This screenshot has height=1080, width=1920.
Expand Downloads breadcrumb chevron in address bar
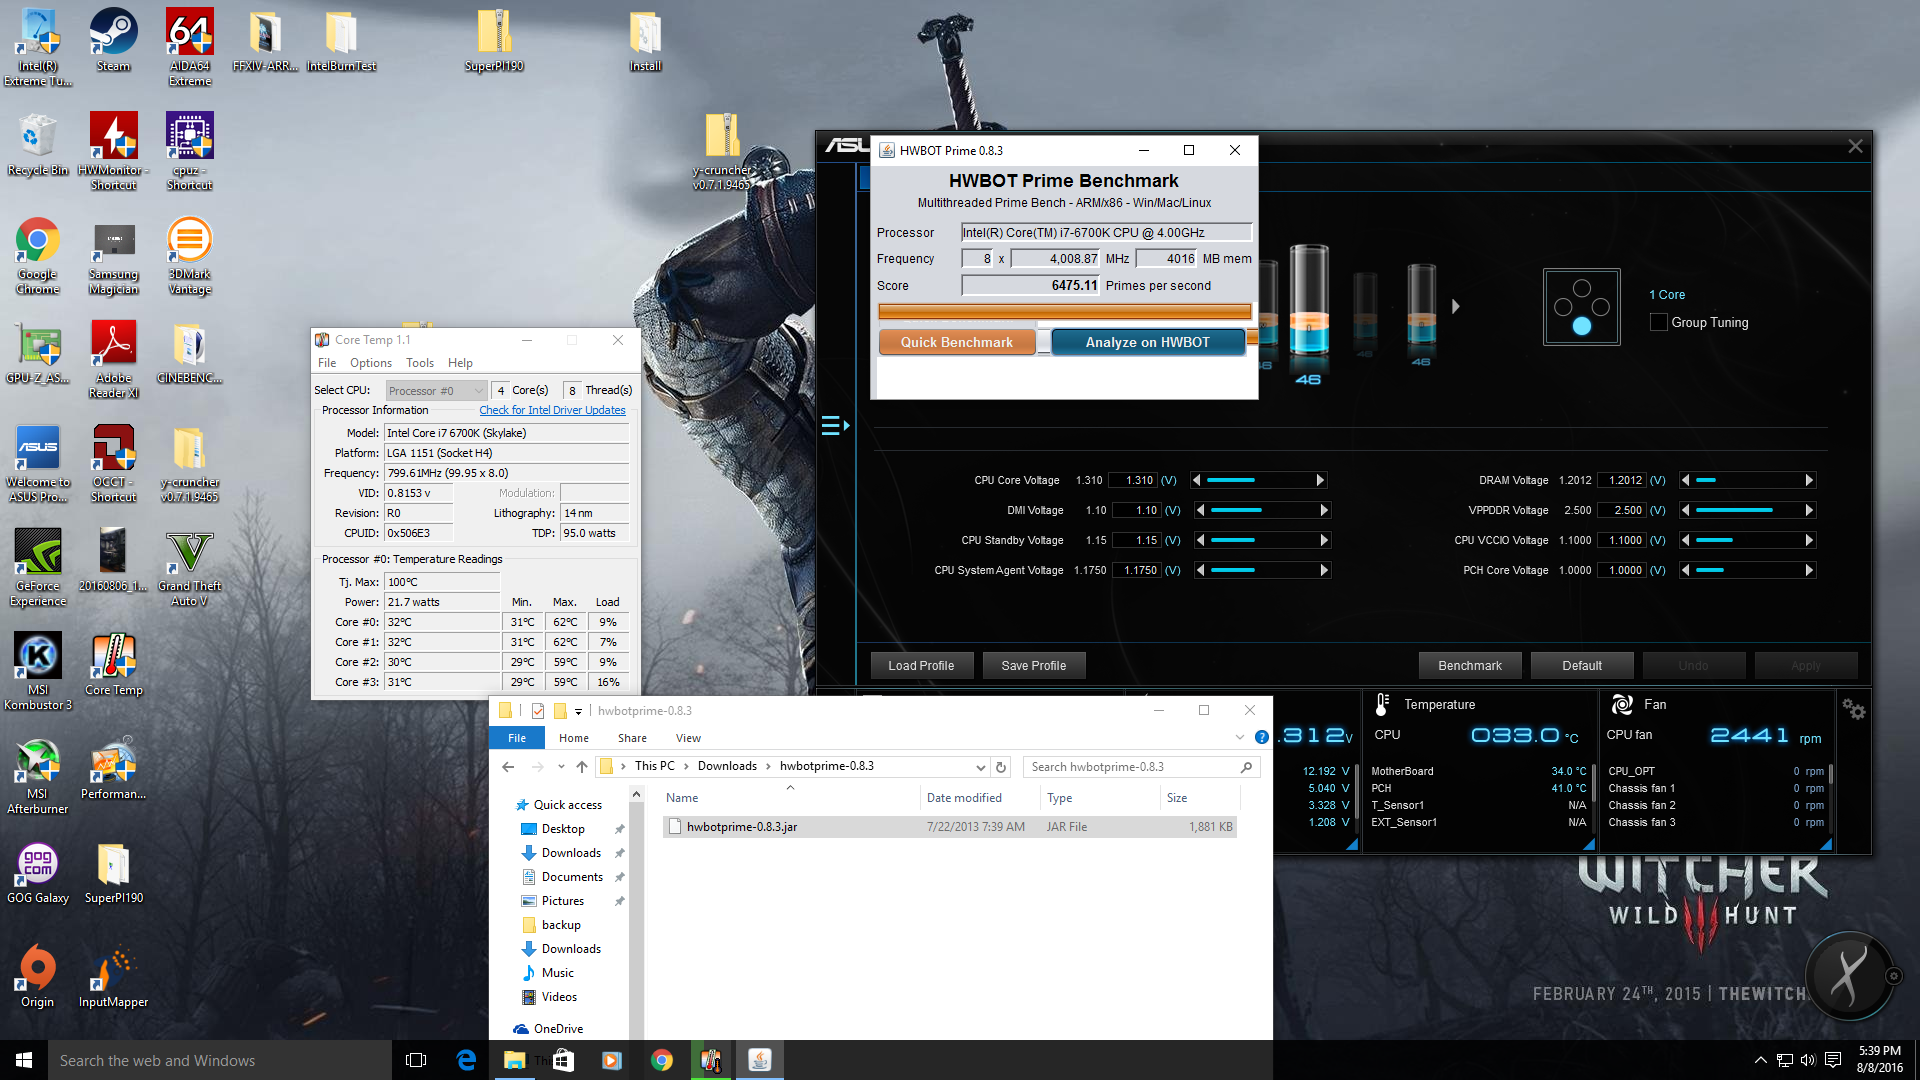pos(768,767)
